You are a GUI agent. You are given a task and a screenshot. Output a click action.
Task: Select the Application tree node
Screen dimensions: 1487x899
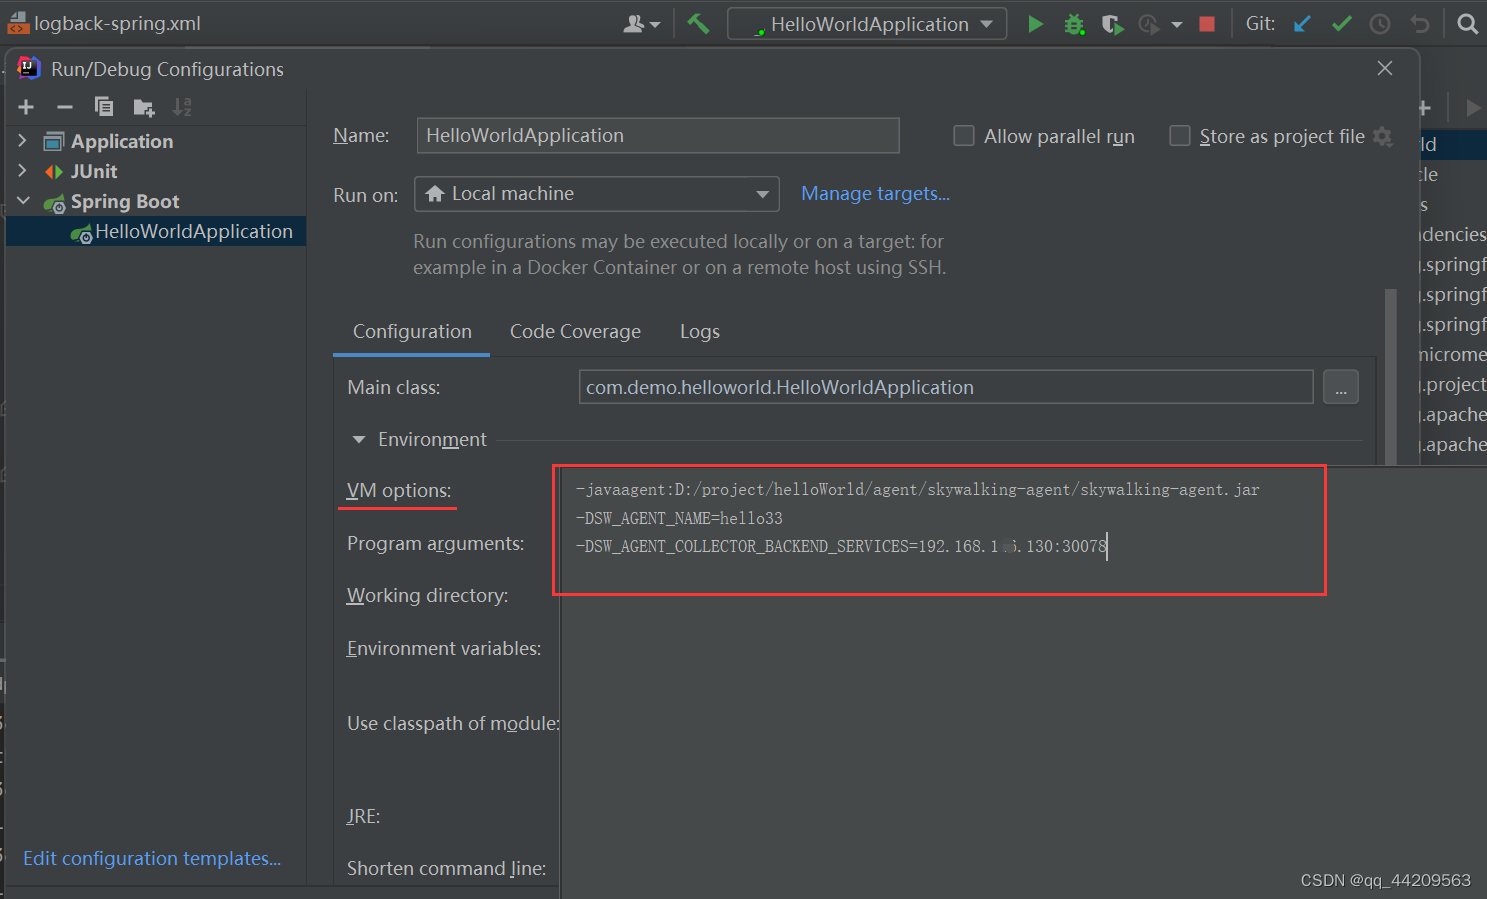(122, 141)
